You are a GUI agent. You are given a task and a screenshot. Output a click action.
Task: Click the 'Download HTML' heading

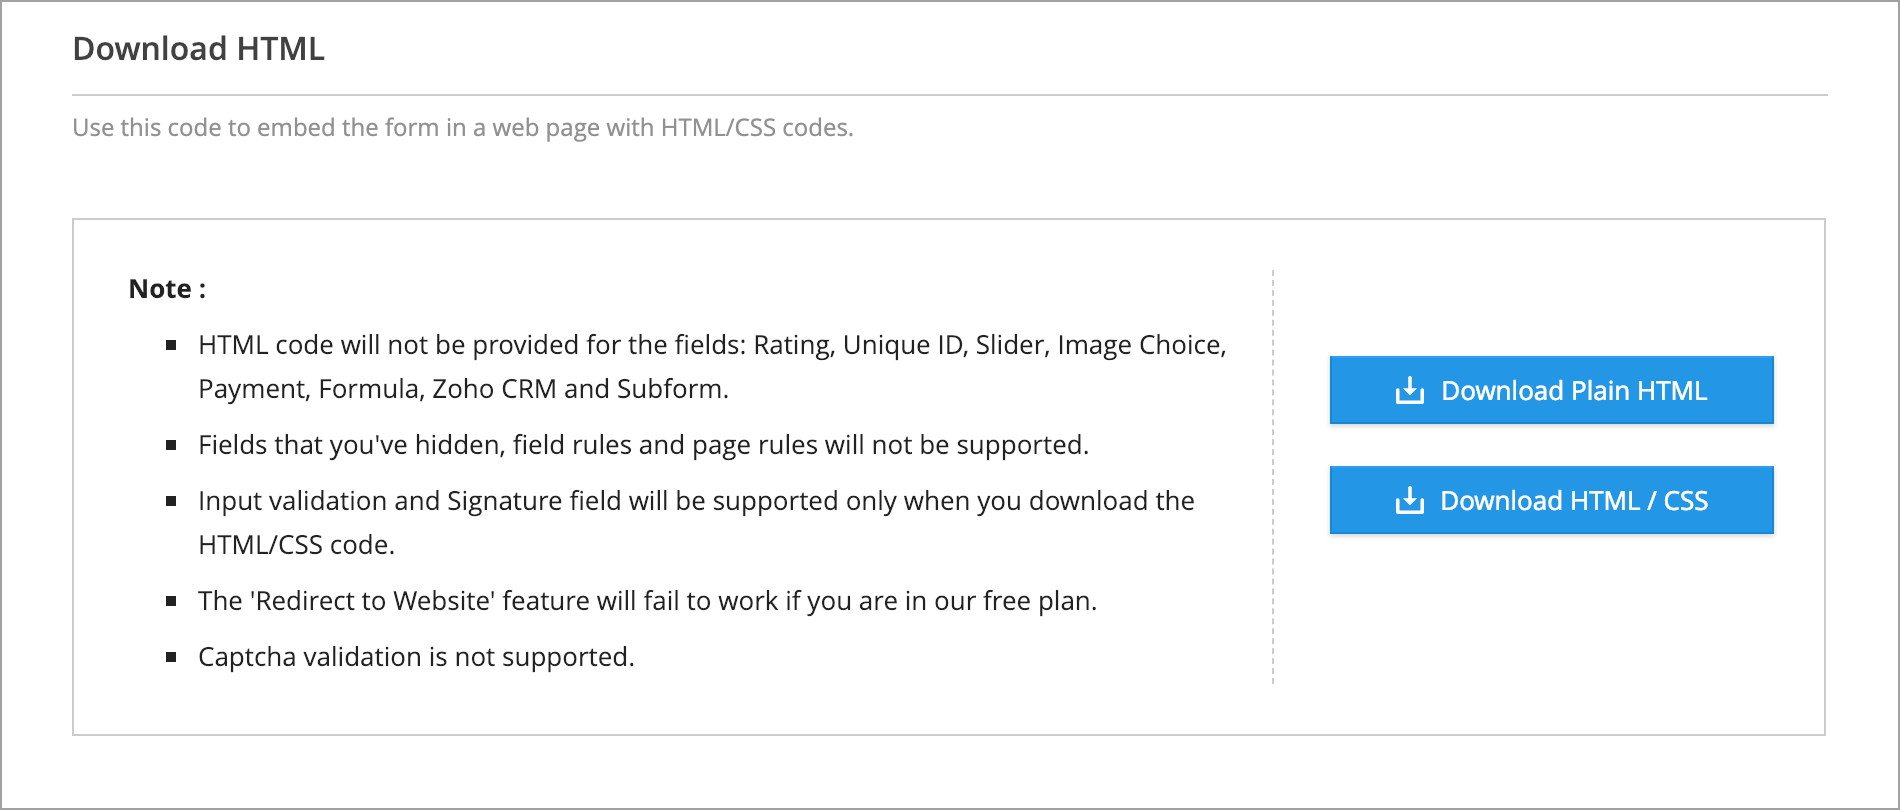tap(199, 49)
